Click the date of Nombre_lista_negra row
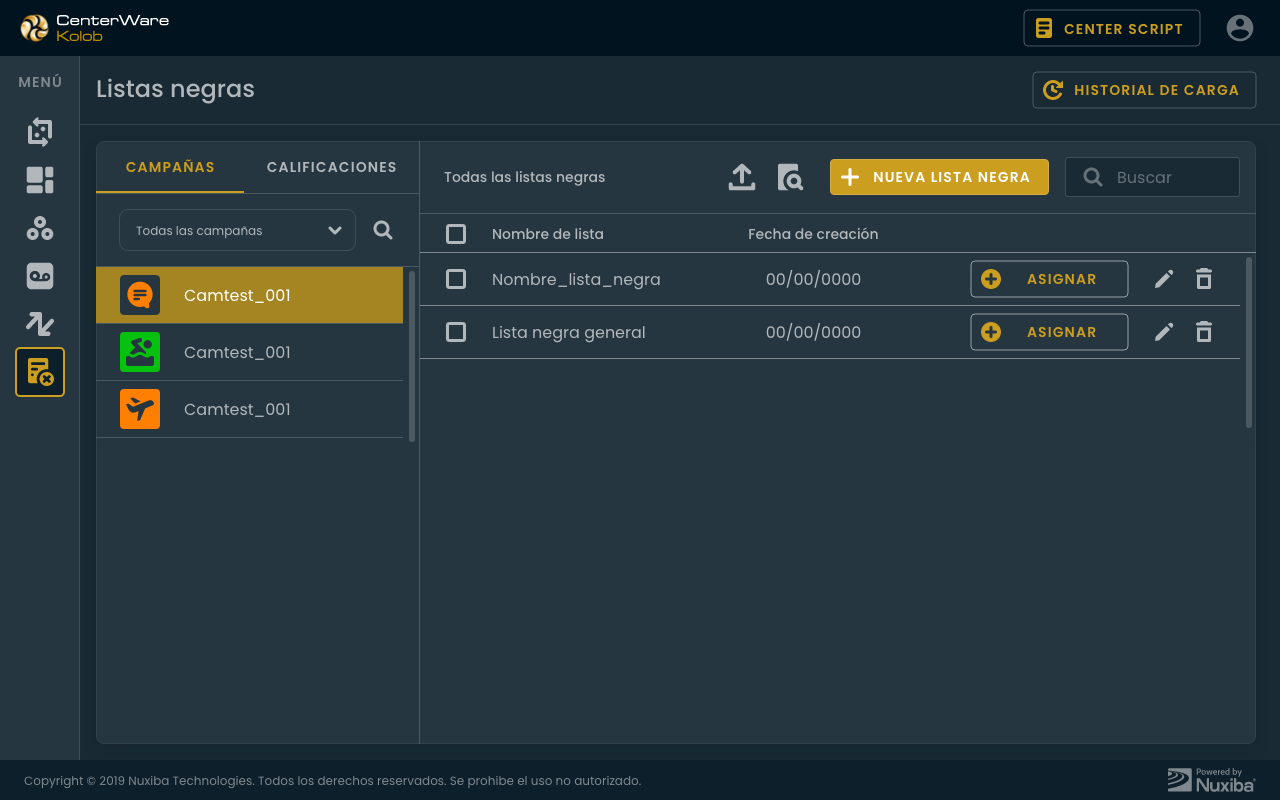Viewport: 1280px width, 800px height. 813,280
